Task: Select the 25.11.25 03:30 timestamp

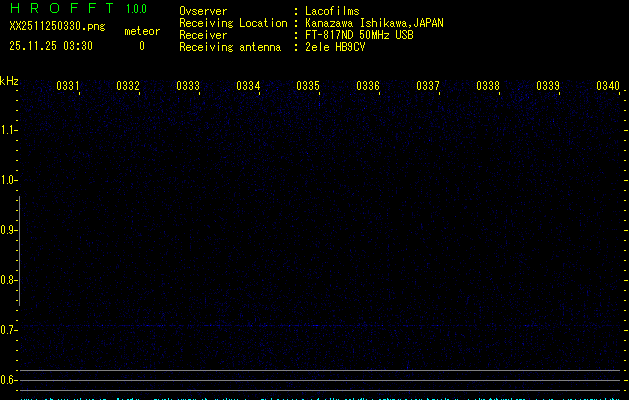Action: click(x=51, y=46)
